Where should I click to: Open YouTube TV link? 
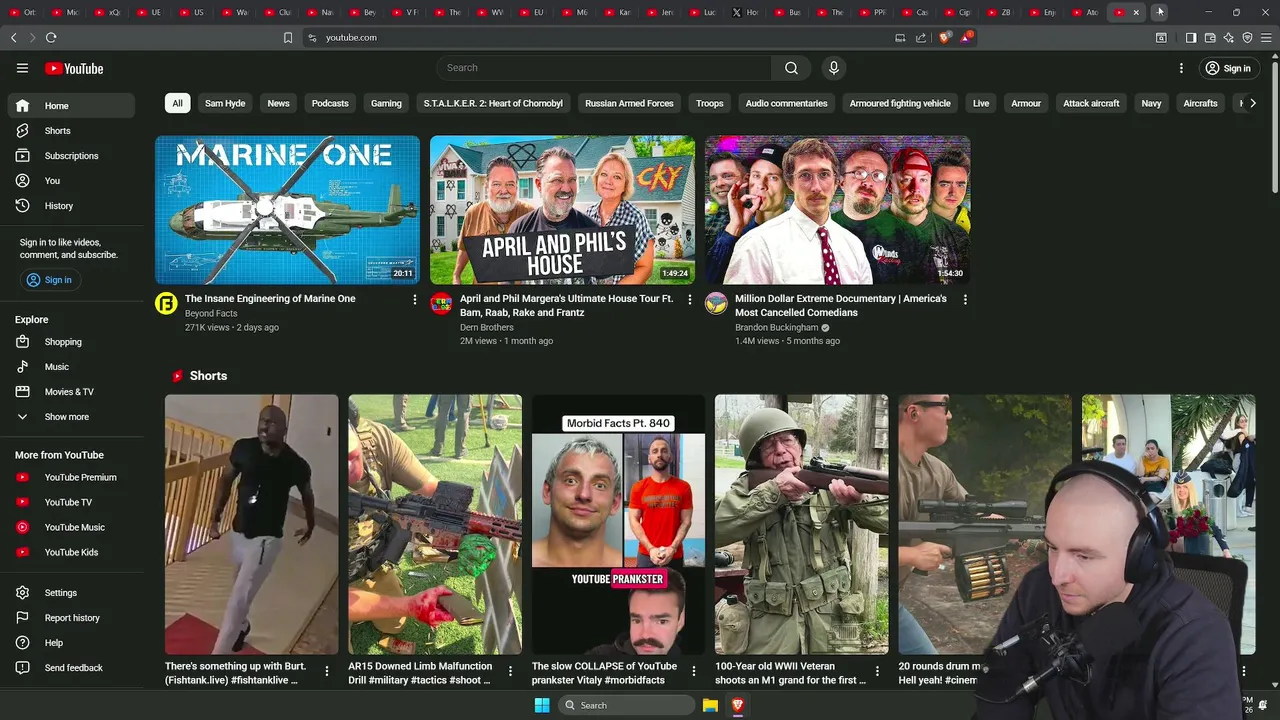[71, 502]
